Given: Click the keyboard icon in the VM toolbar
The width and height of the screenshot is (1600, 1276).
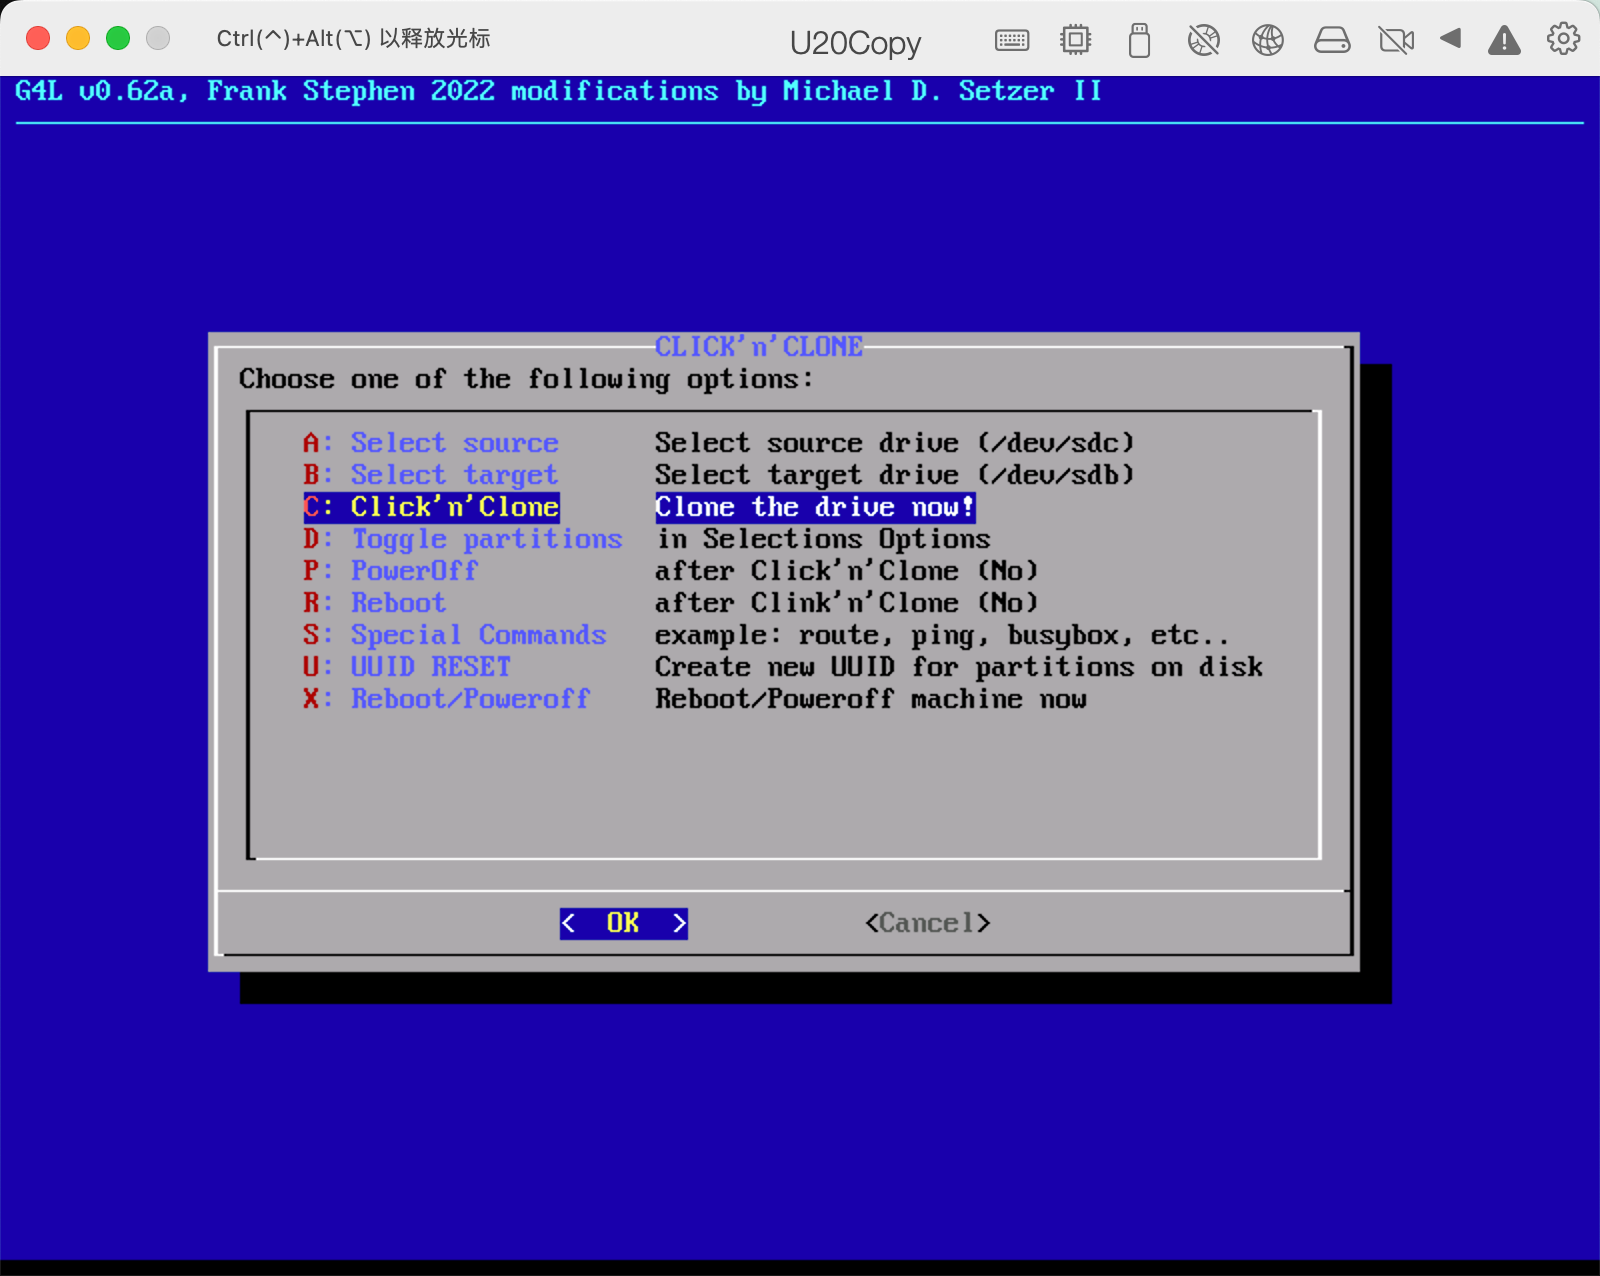Looking at the screenshot, I should point(1011,40).
